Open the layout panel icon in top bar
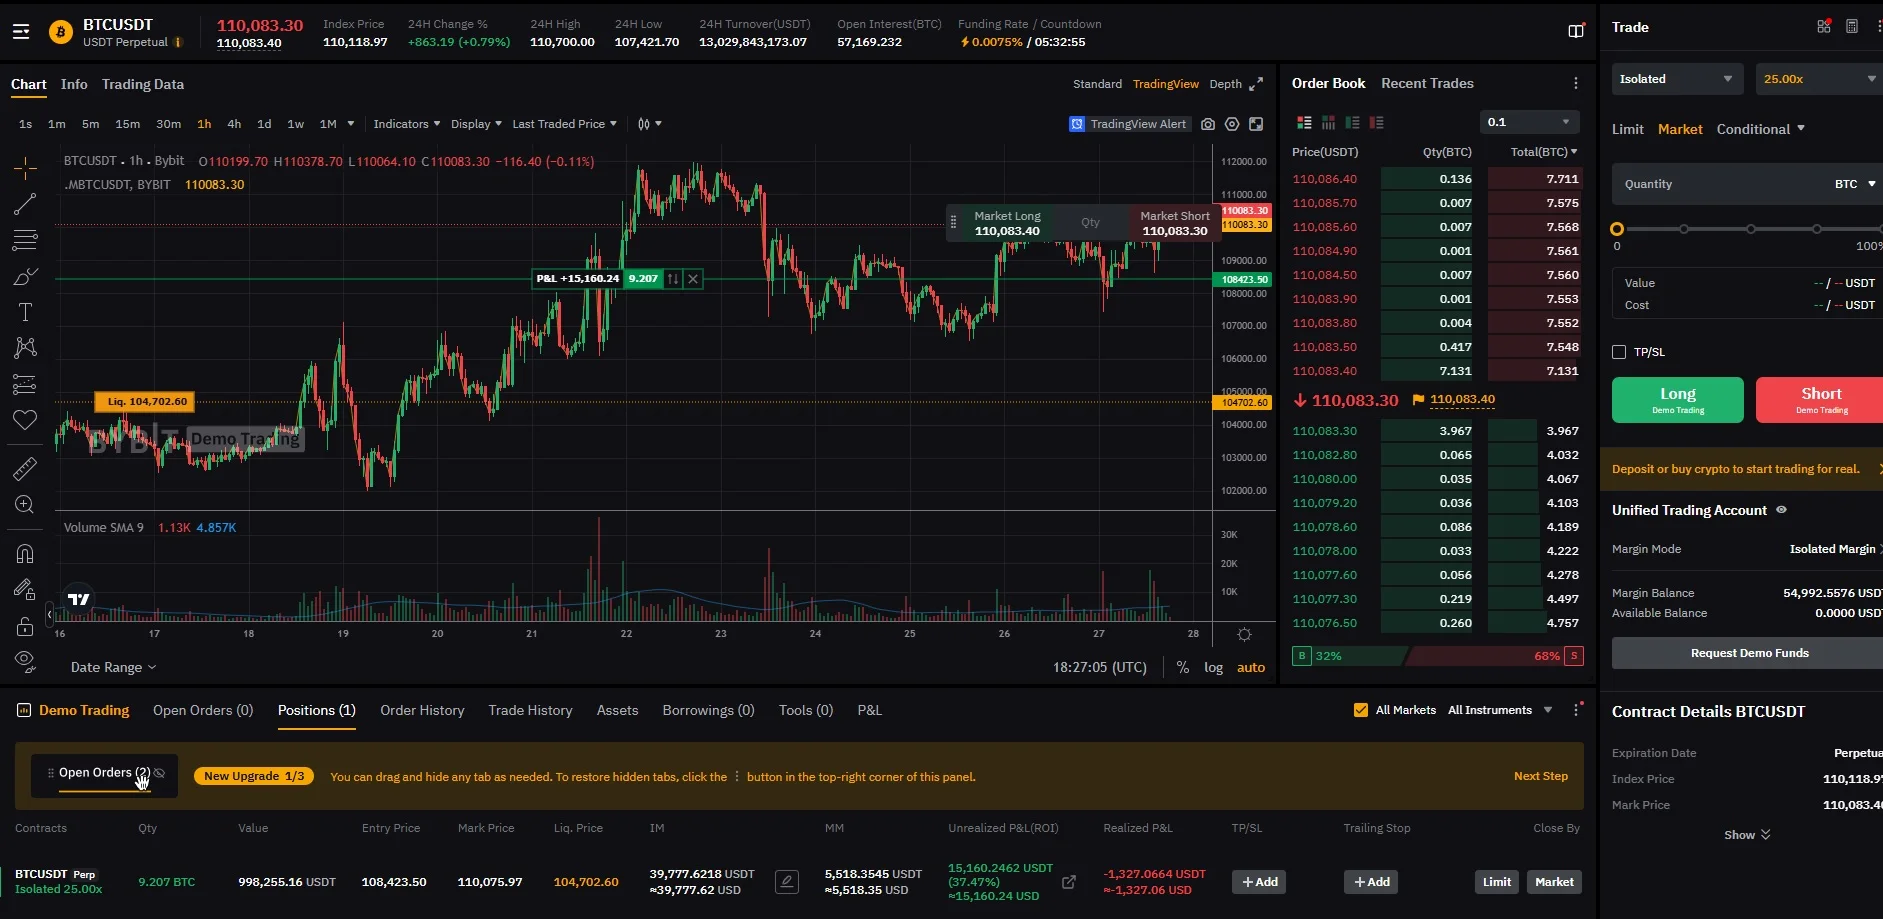The image size is (1883, 919). (1576, 31)
